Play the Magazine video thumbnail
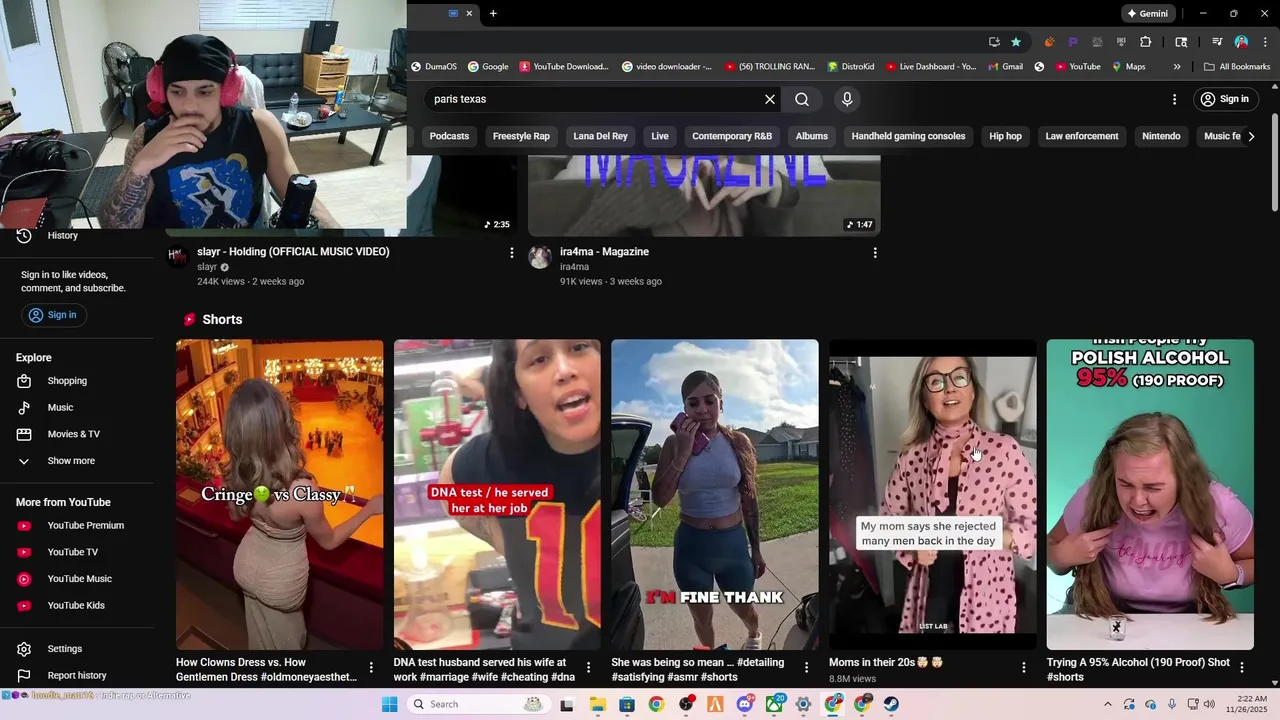 (x=704, y=195)
